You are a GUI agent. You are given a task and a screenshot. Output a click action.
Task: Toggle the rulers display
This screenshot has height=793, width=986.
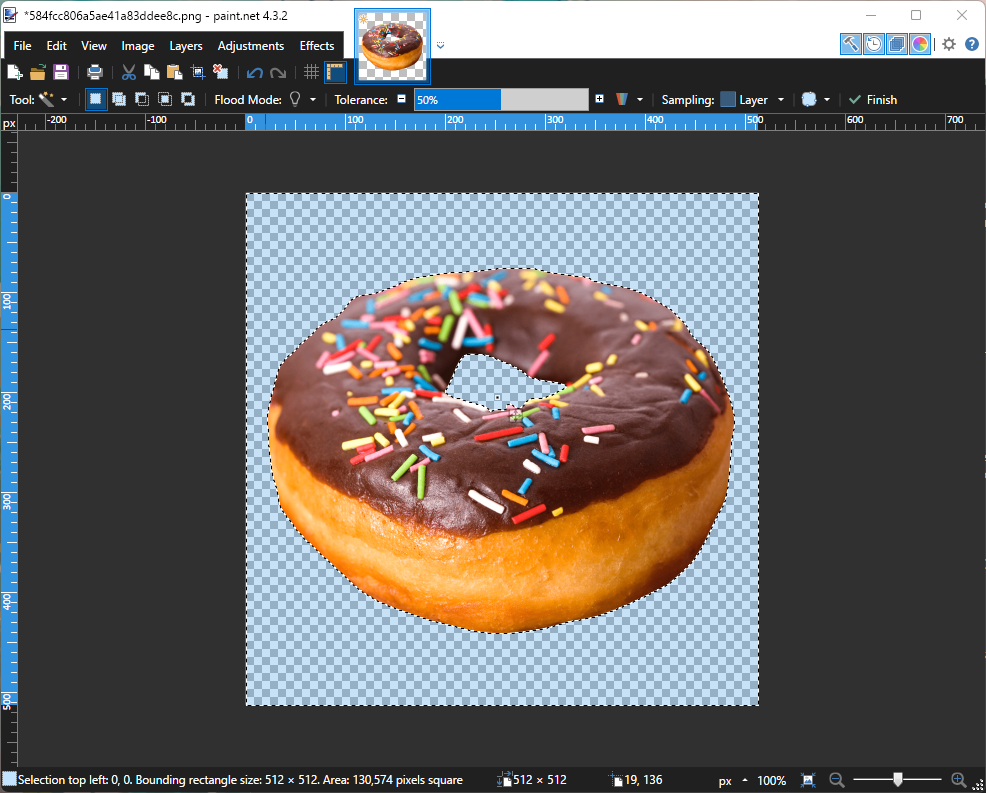tap(335, 72)
